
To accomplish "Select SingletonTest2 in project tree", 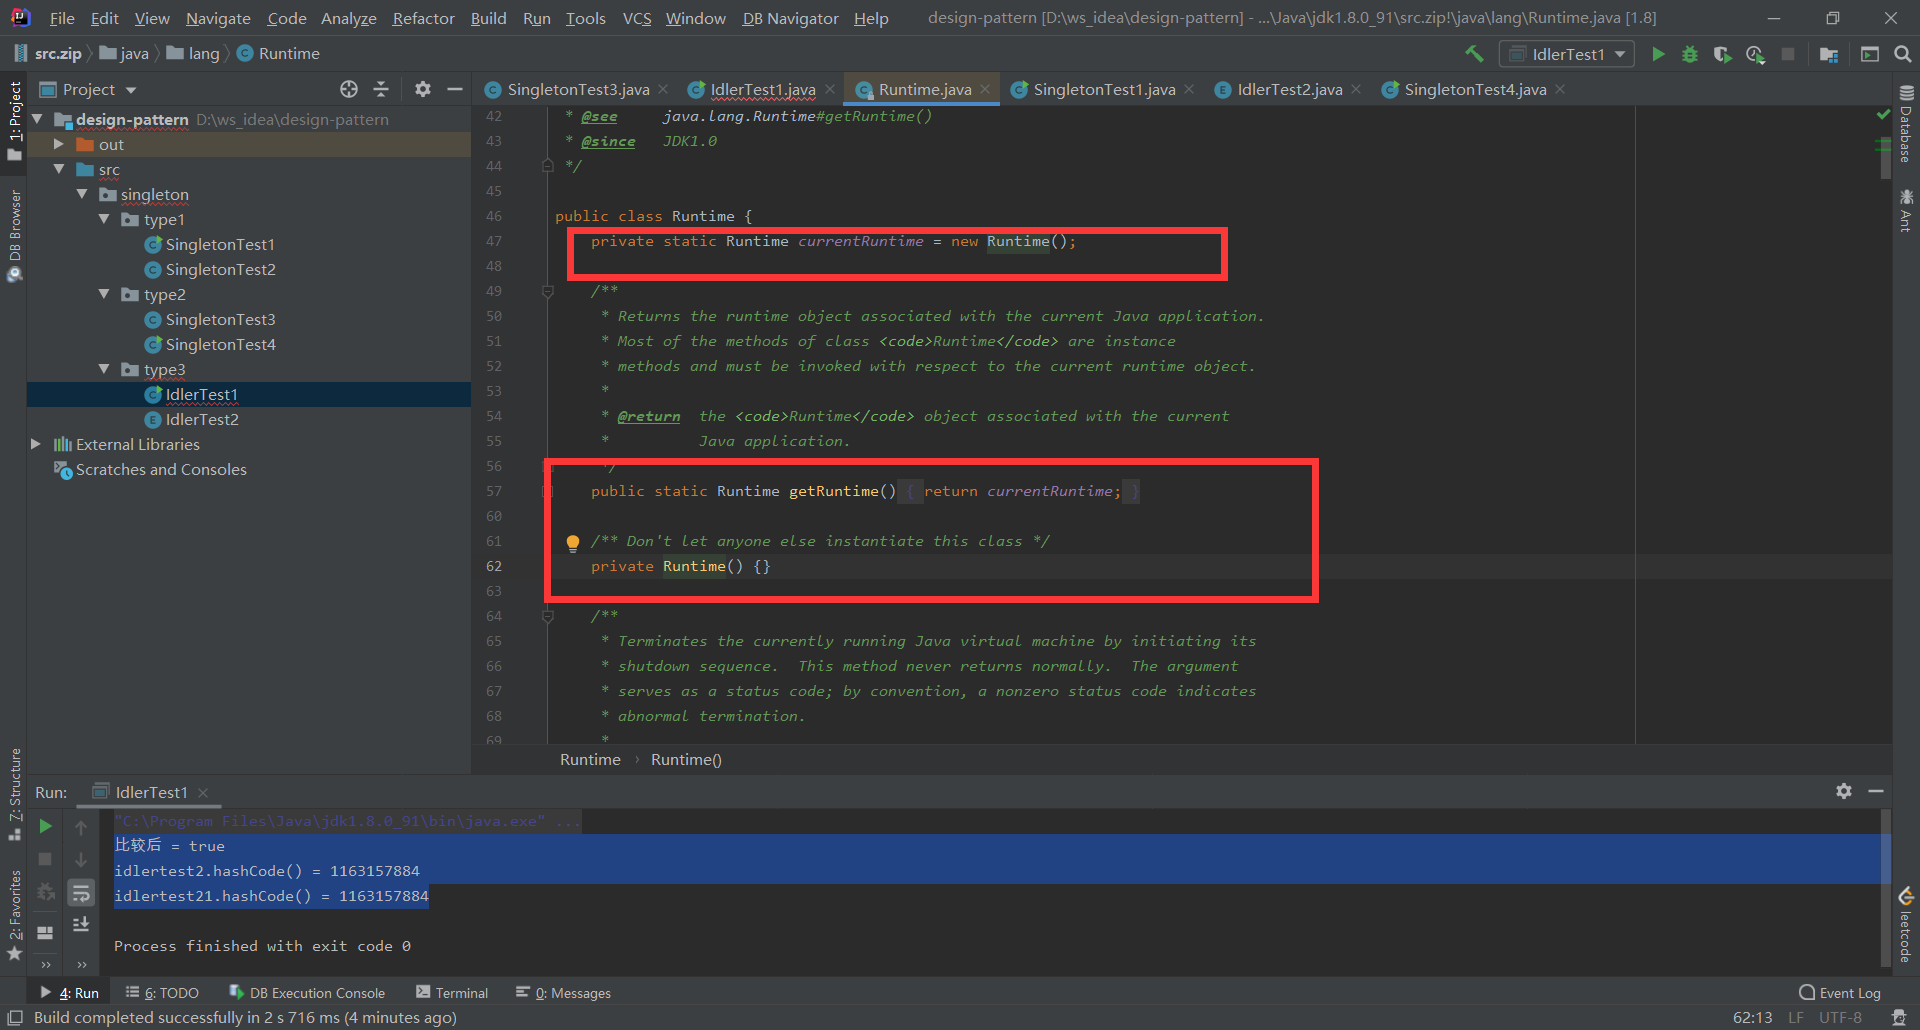I will [220, 269].
